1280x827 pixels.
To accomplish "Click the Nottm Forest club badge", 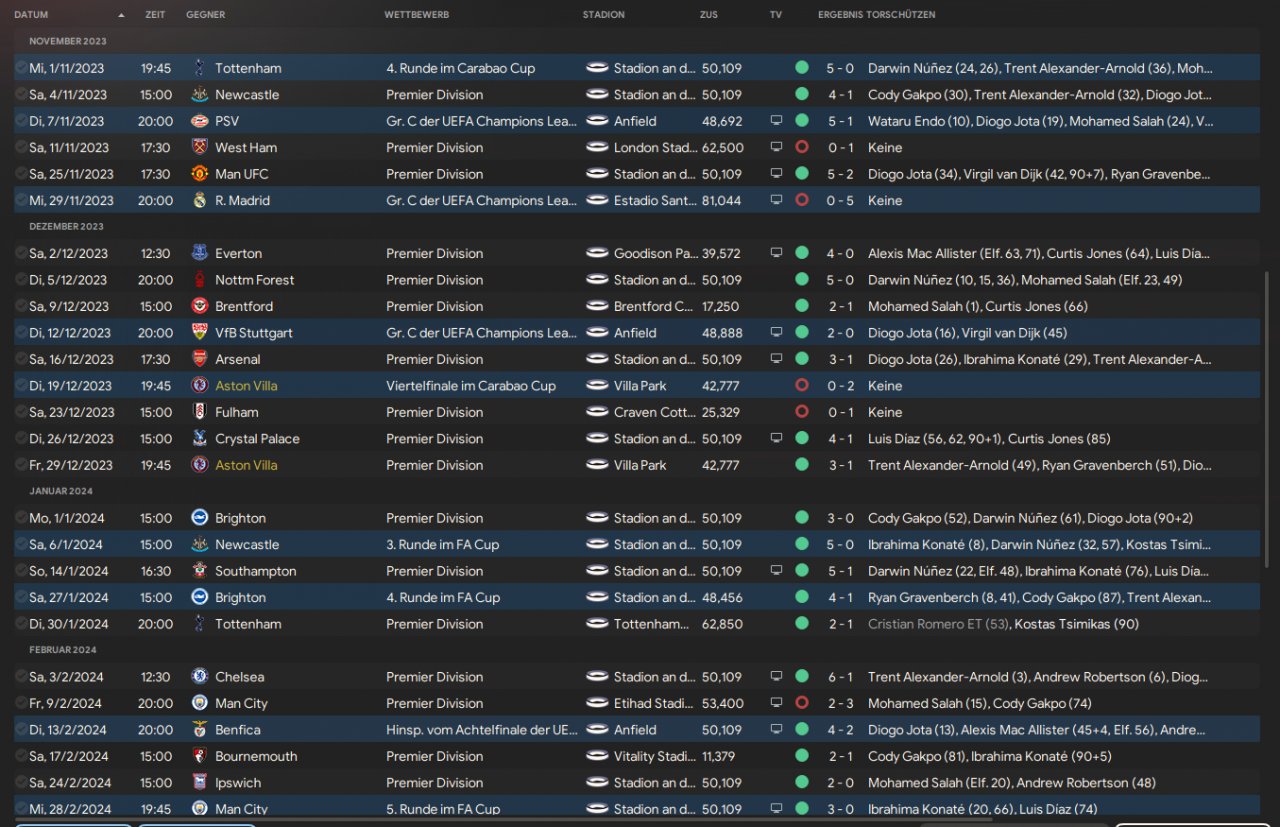I will coord(199,280).
